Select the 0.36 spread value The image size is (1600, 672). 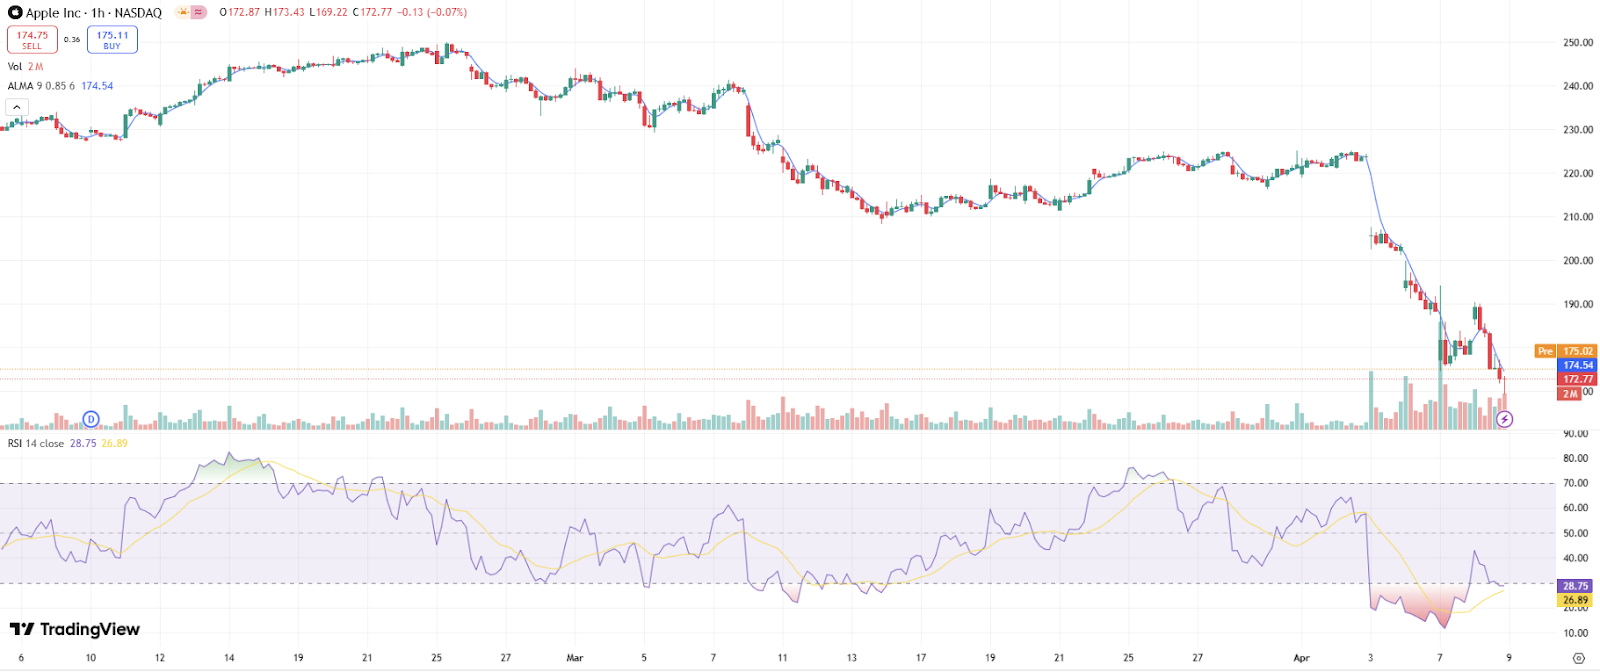click(x=72, y=40)
